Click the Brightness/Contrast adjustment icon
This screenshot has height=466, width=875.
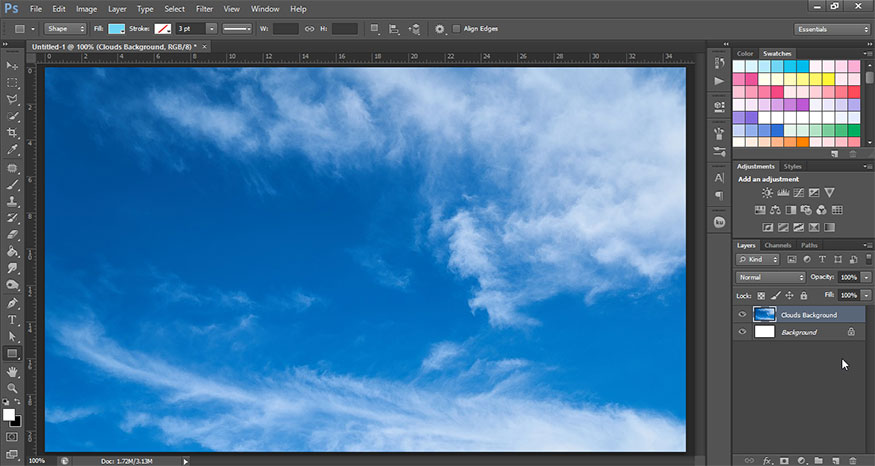point(767,192)
